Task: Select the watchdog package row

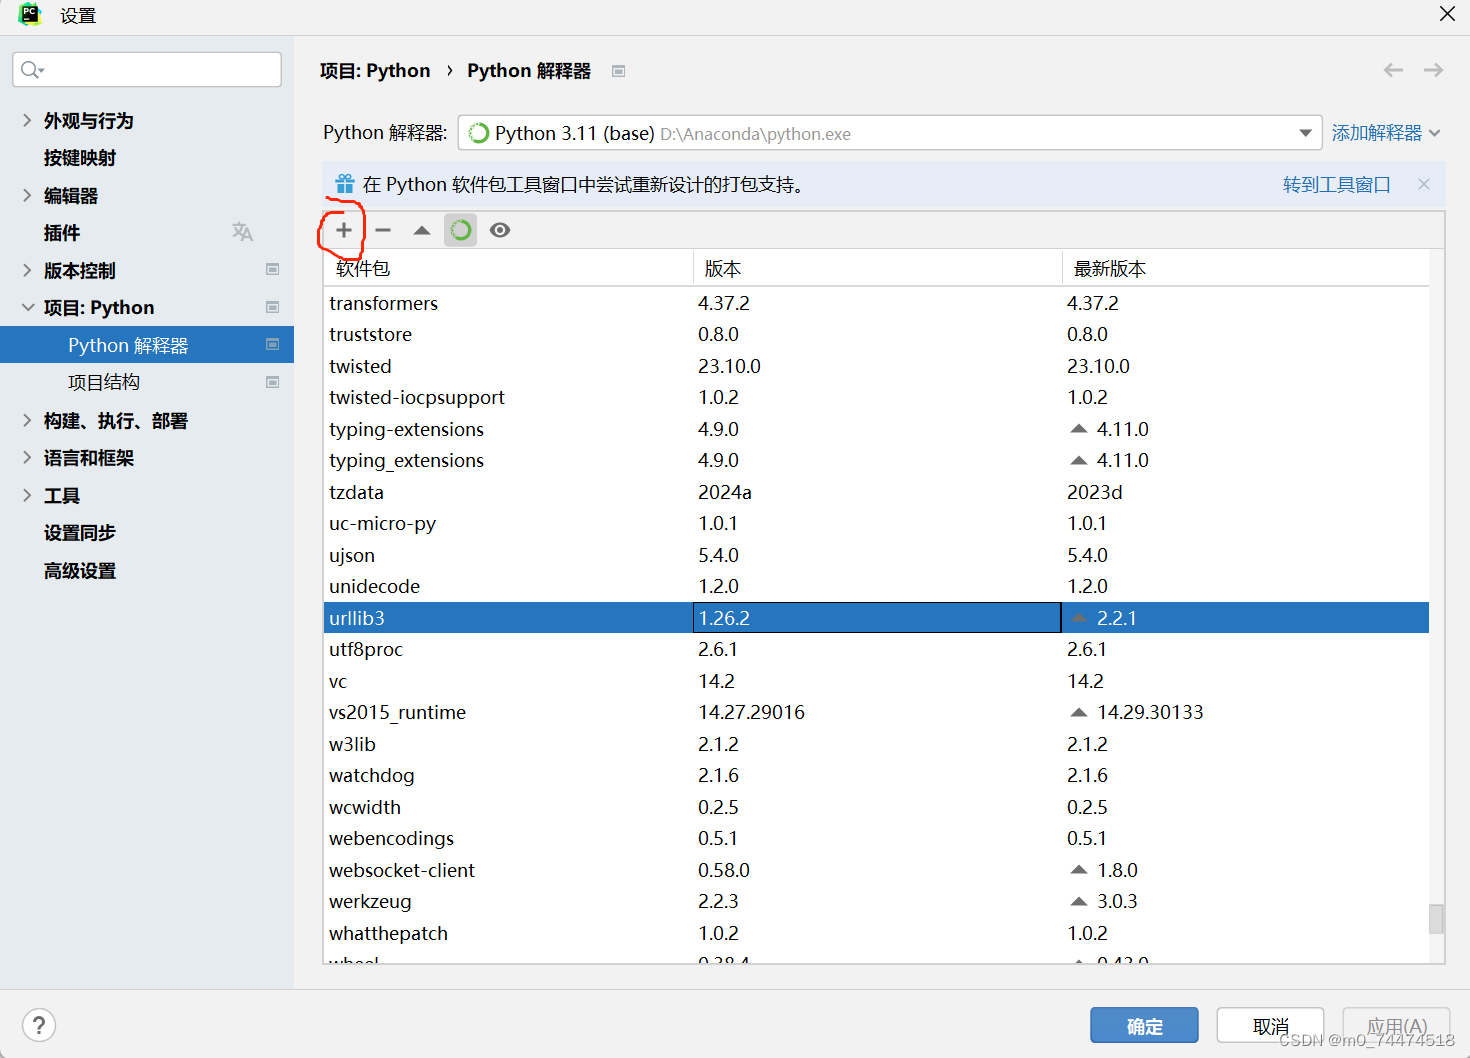Action: [876, 775]
